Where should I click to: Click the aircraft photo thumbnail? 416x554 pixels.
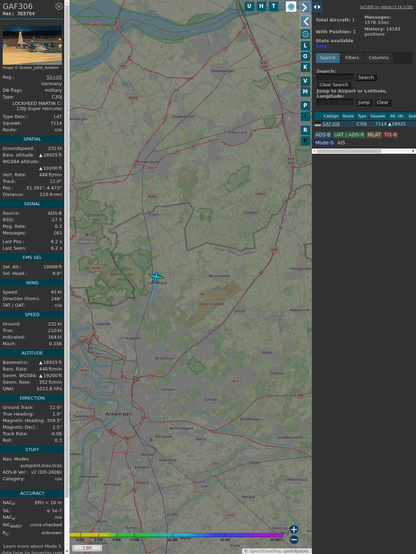coord(32,45)
